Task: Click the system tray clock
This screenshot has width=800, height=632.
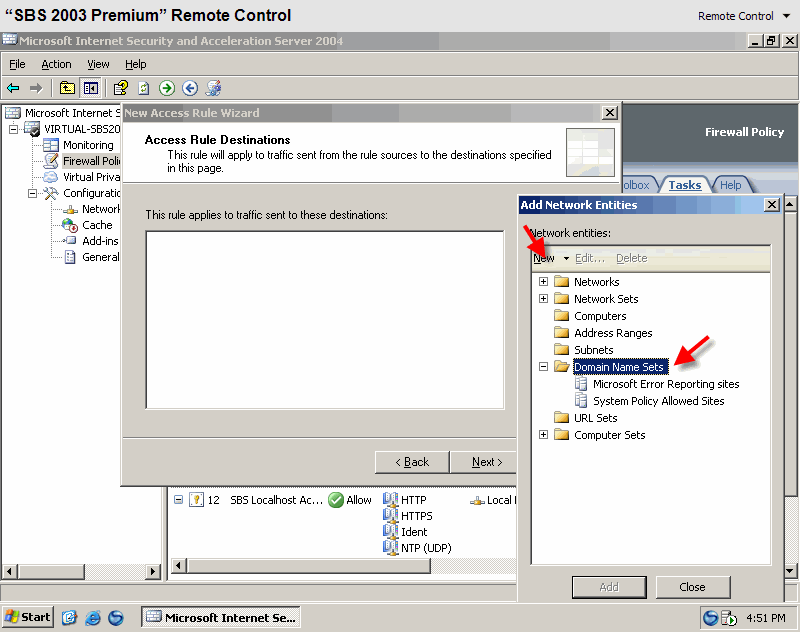Action: (765, 618)
